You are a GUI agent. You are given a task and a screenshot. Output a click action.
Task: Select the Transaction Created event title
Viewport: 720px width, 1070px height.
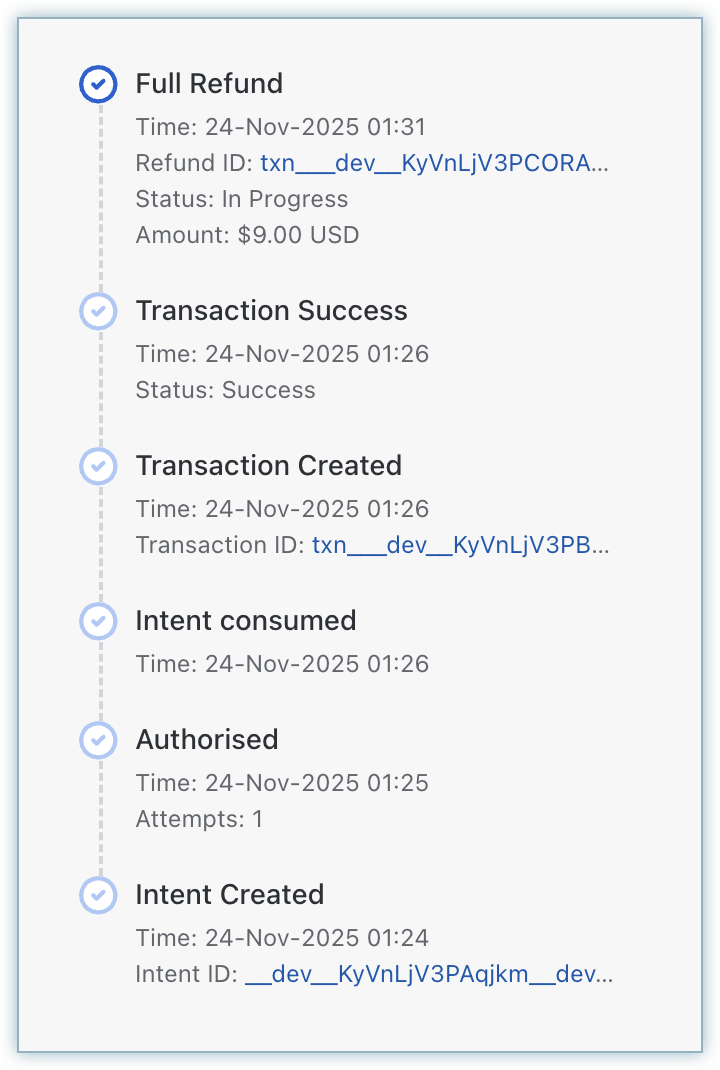[x=268, y=466]
